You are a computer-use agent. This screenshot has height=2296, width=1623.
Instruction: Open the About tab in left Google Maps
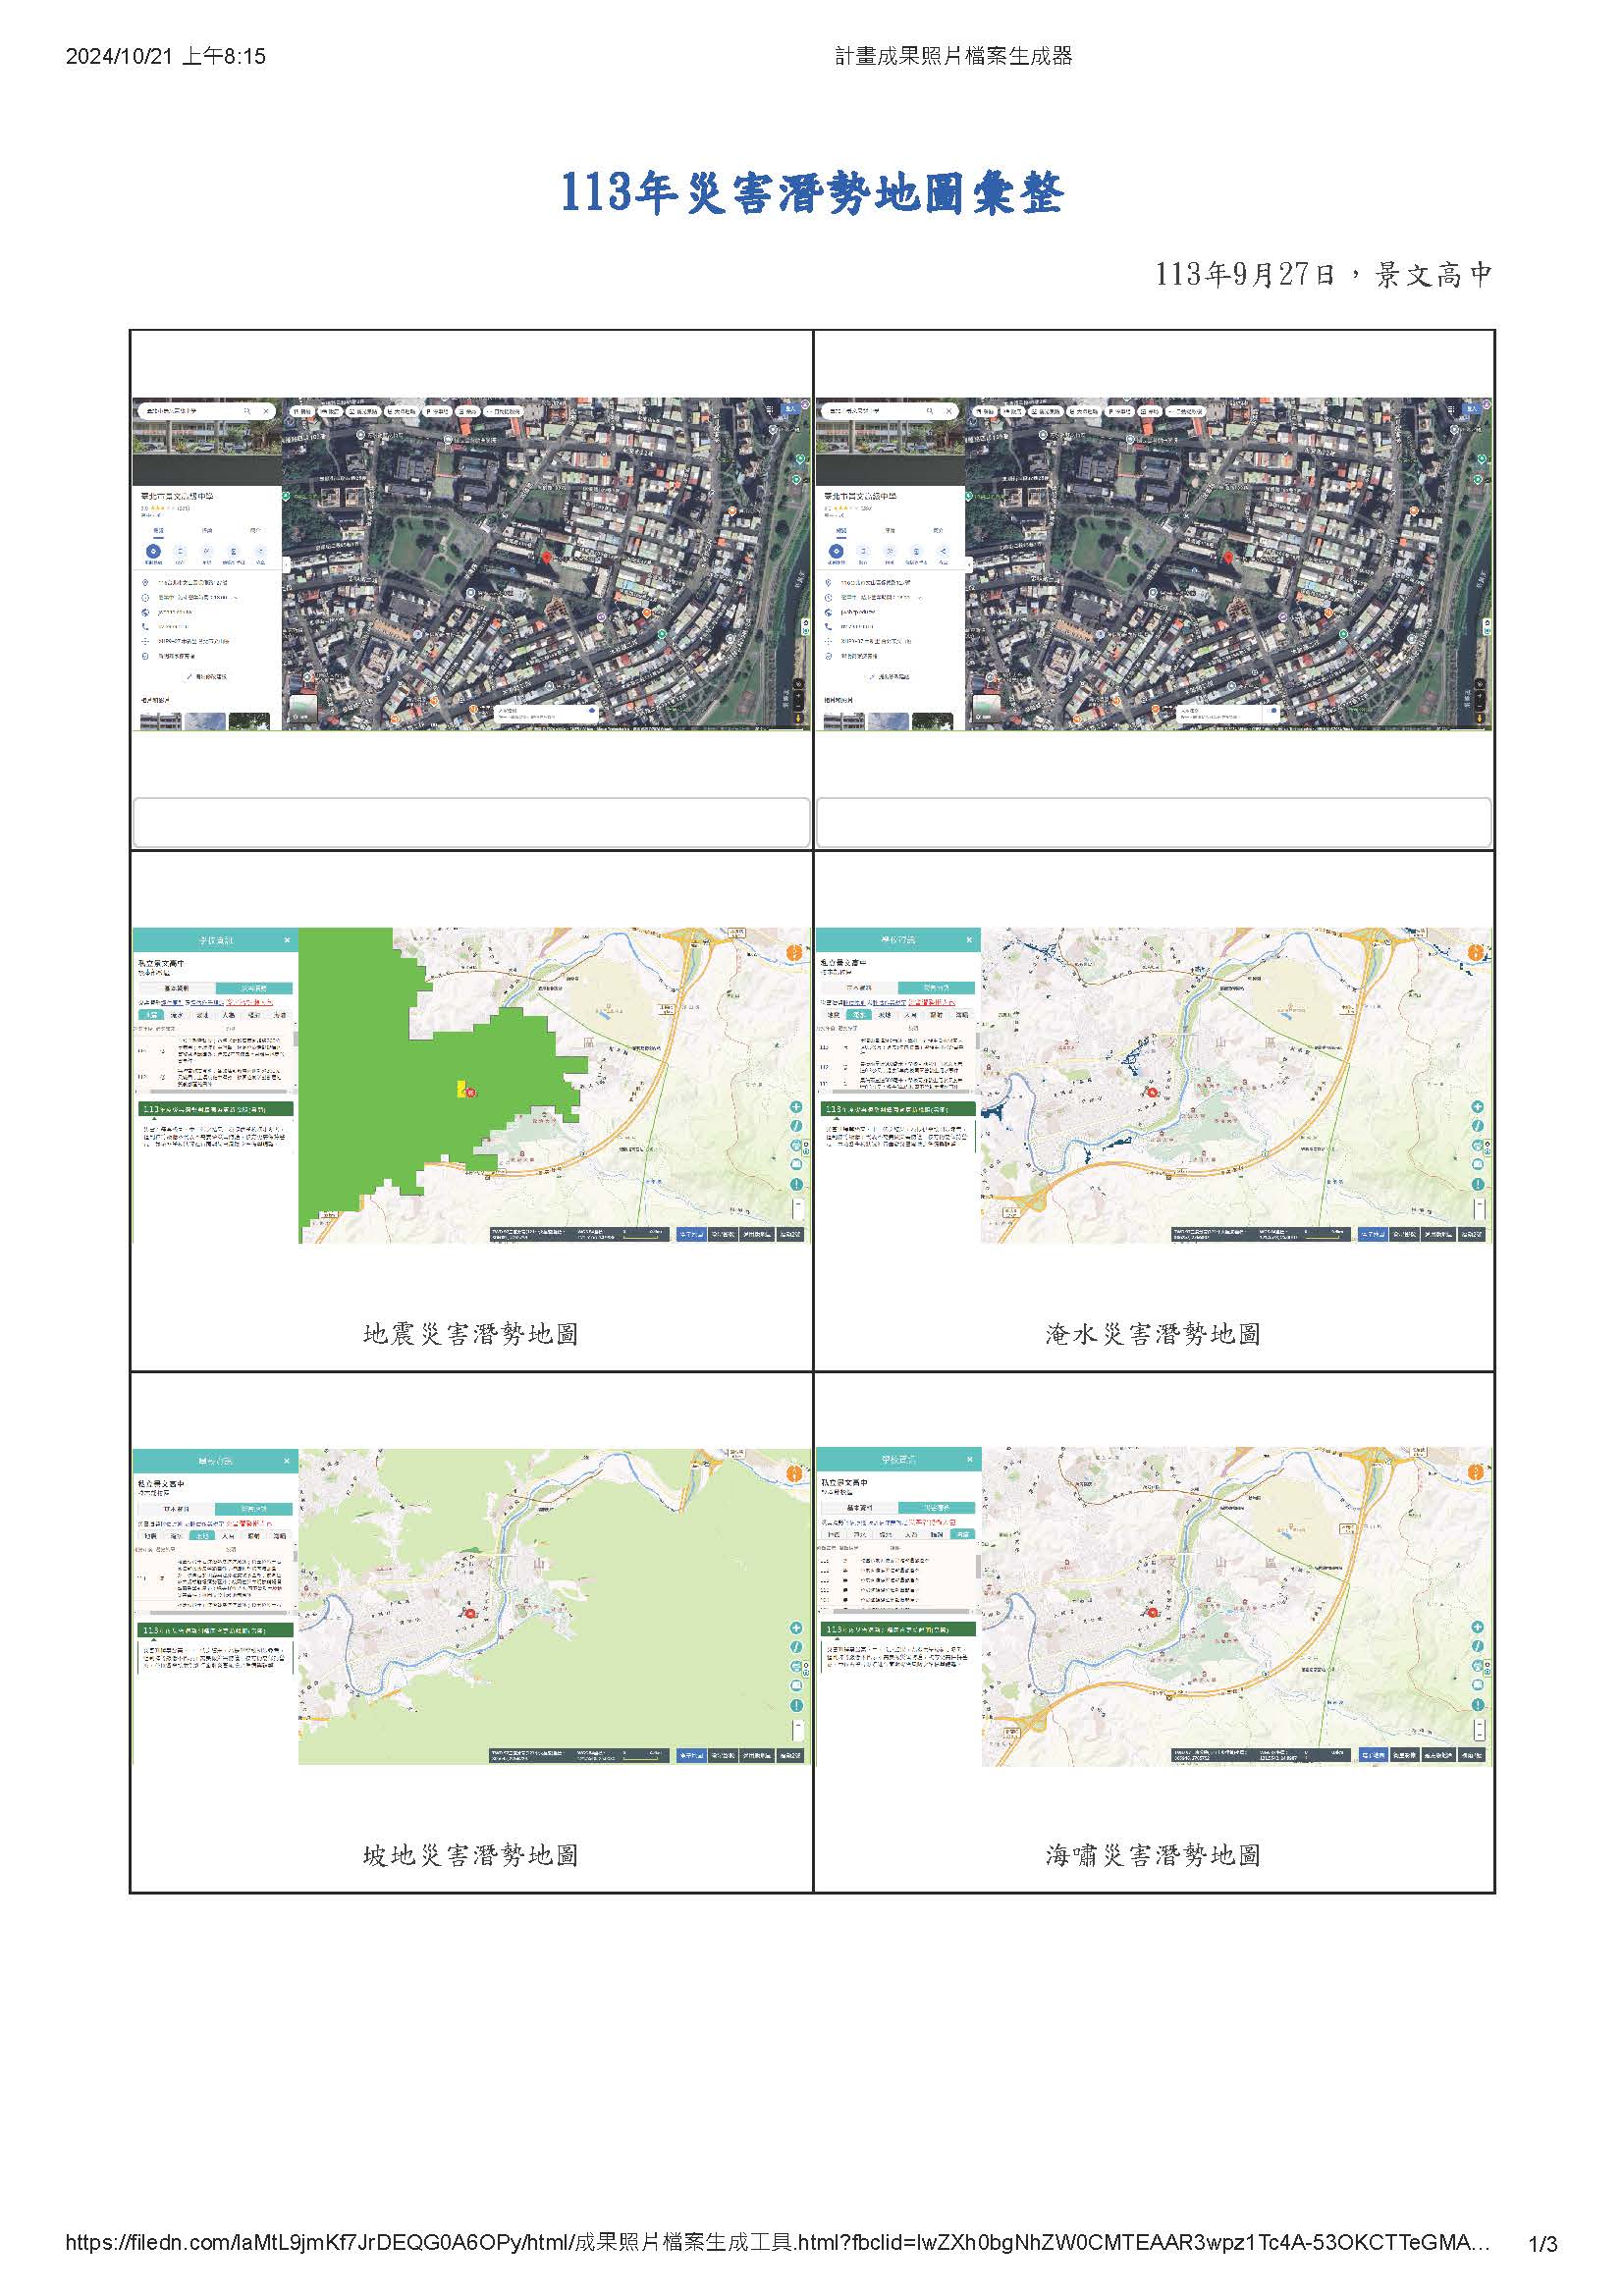click(x=256, y=531)
